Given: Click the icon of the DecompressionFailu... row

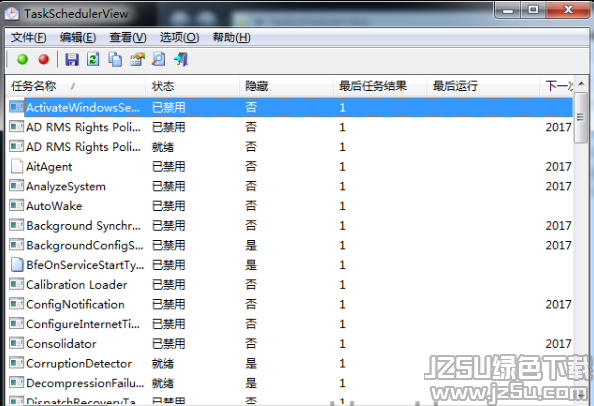Looking at the screenshot, I should pos(17,383).
